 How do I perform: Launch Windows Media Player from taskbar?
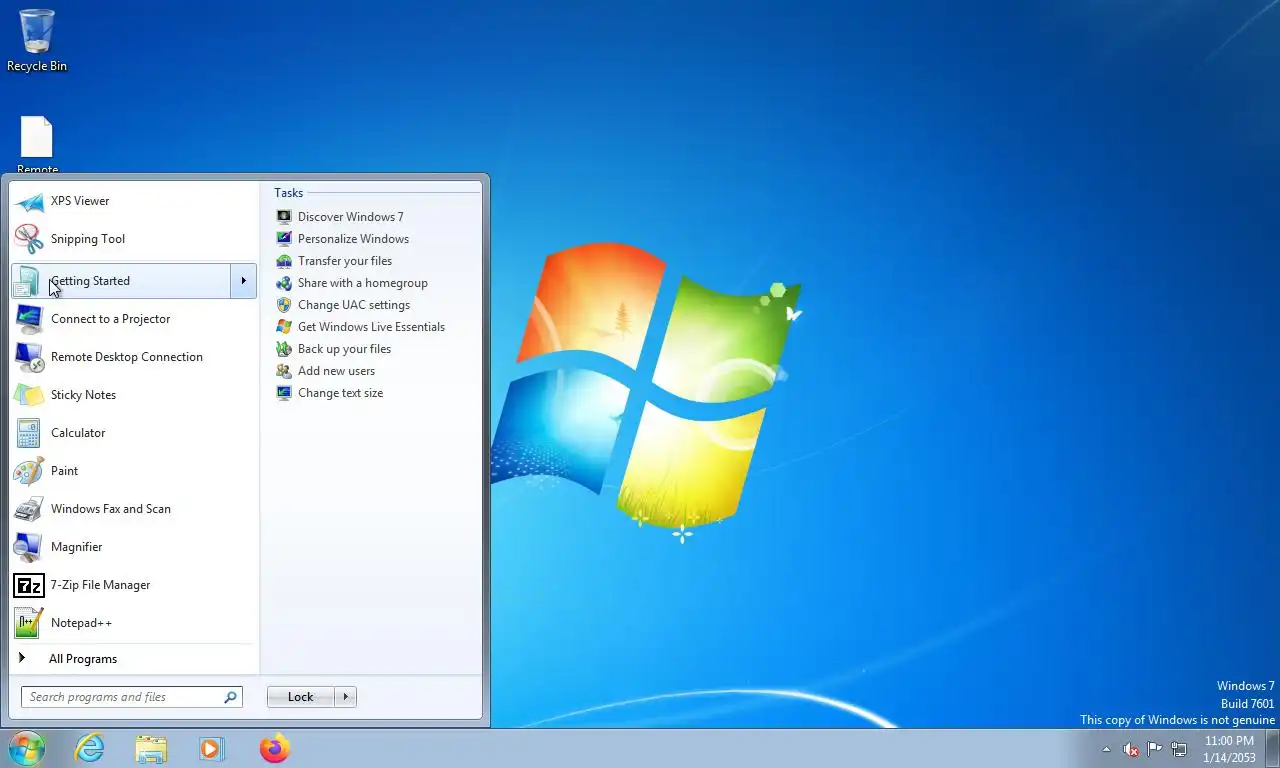pos(212,748)
